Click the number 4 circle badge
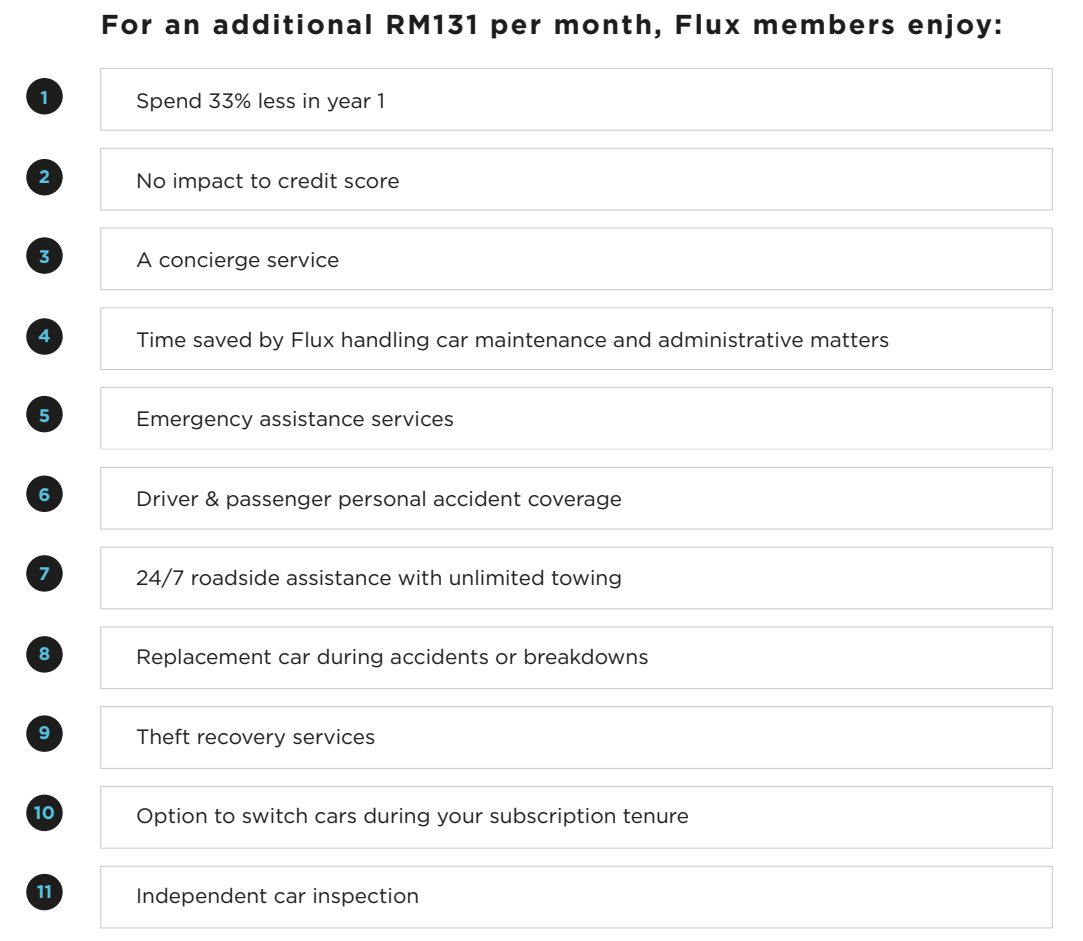The height and width of the screenshot is (941, 1083). pos(44,336)
